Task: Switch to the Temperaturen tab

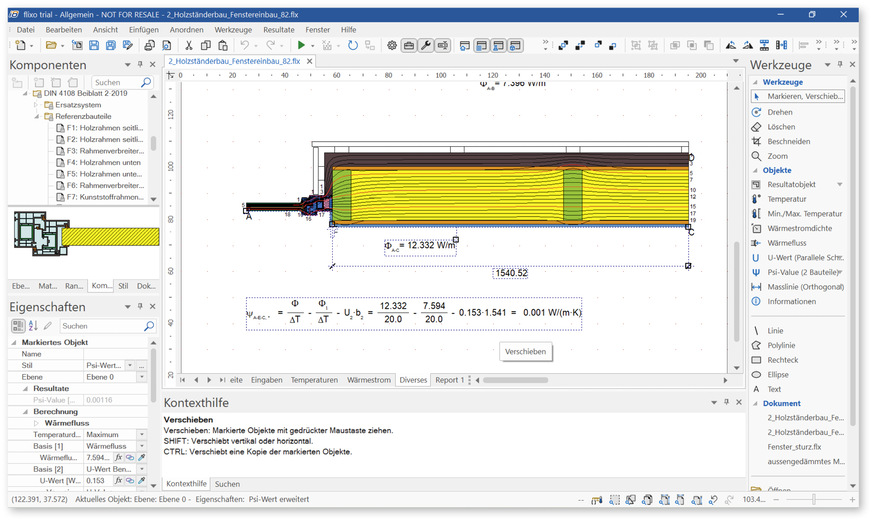Action: pyautogui.click(x=314, y=380)
